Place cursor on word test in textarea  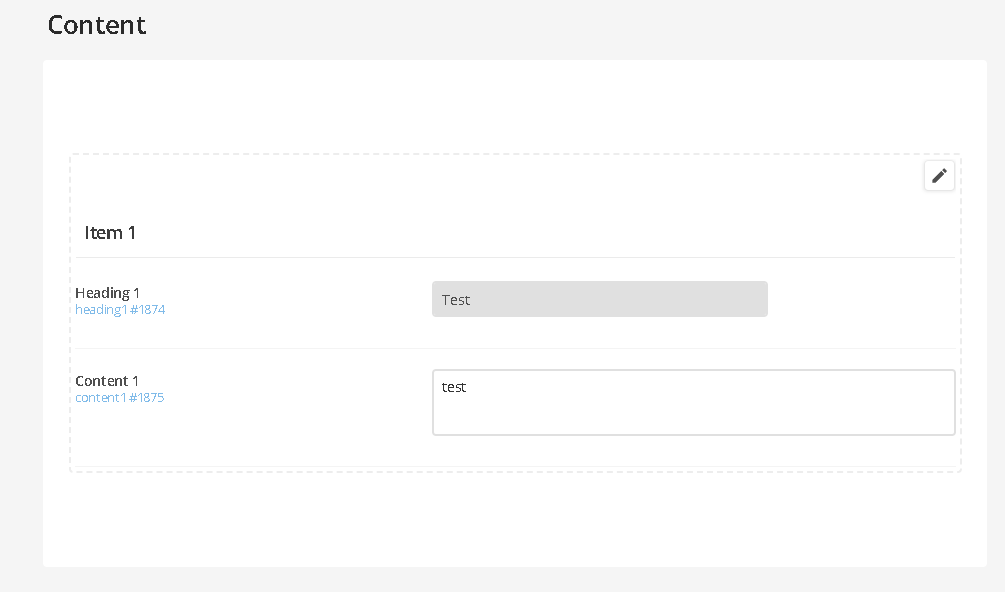454,387
